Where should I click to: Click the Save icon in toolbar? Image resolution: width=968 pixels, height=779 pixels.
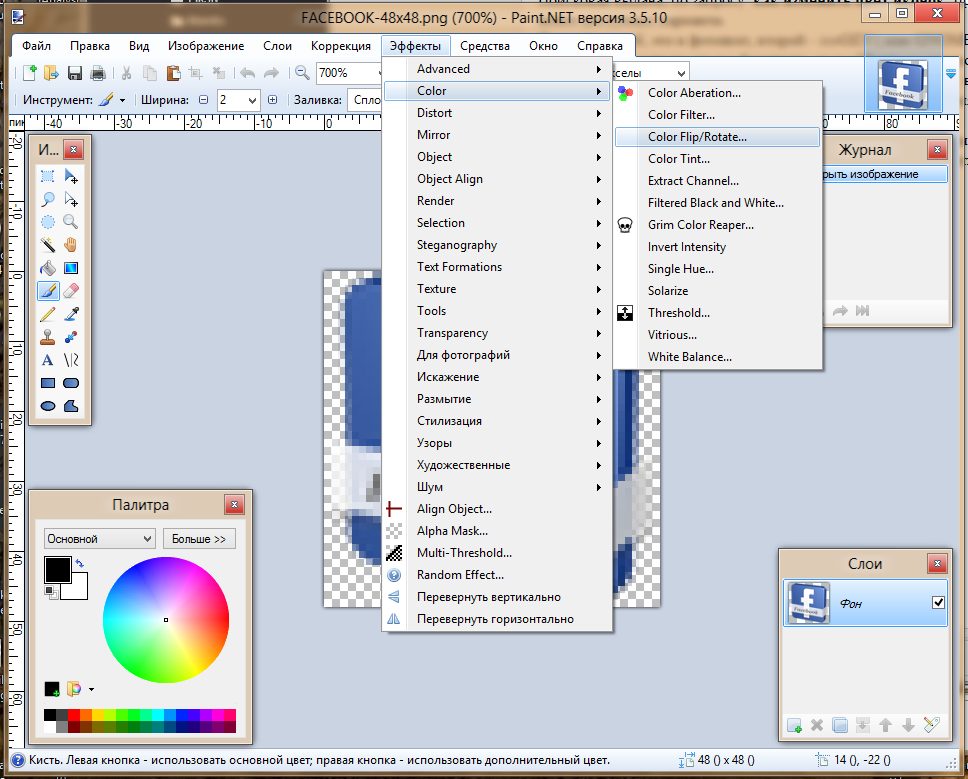click(75, 73)
